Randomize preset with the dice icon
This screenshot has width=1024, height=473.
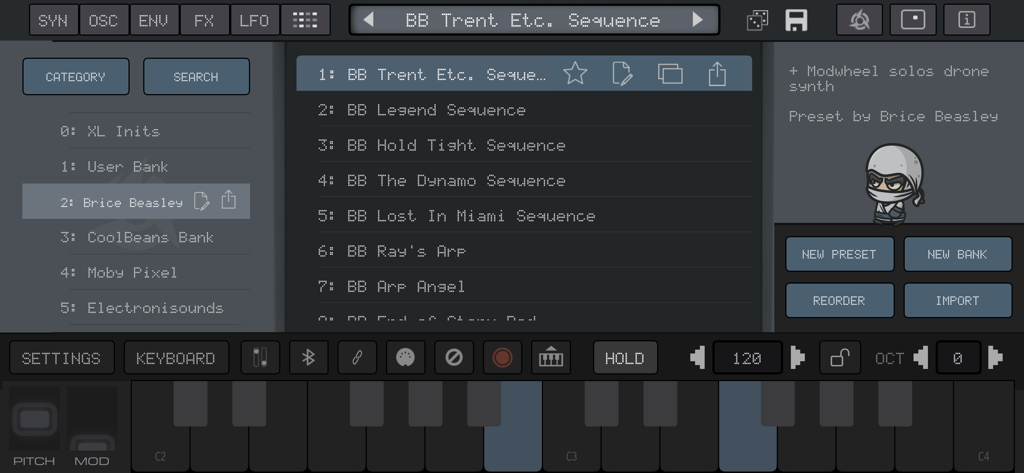pos(758,20)
